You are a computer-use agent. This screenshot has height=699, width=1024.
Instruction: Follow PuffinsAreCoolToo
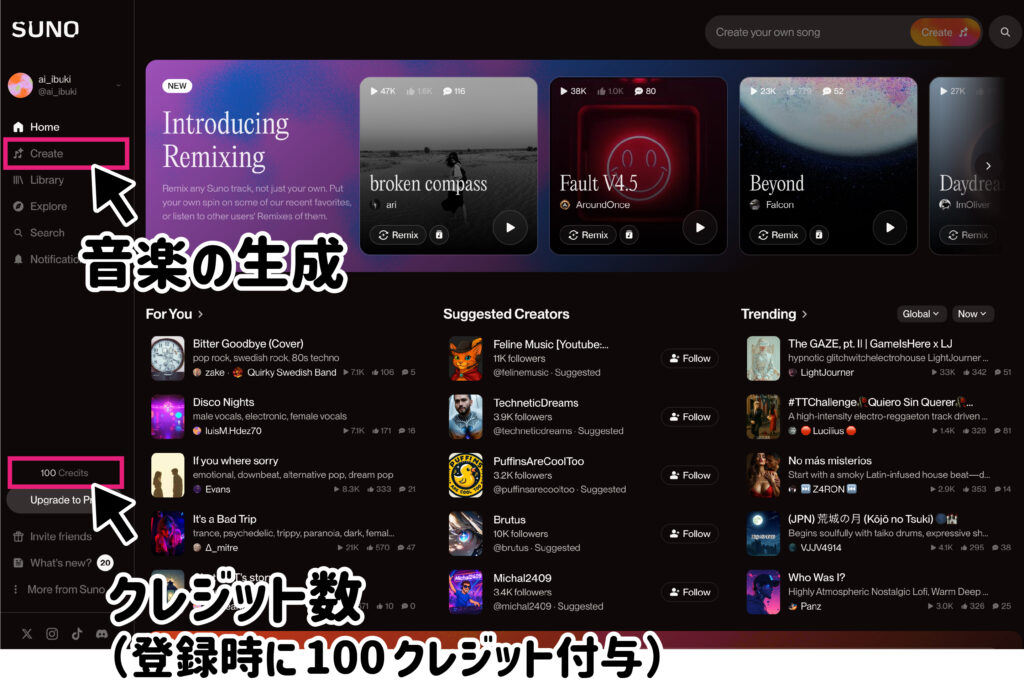[690, 475]
